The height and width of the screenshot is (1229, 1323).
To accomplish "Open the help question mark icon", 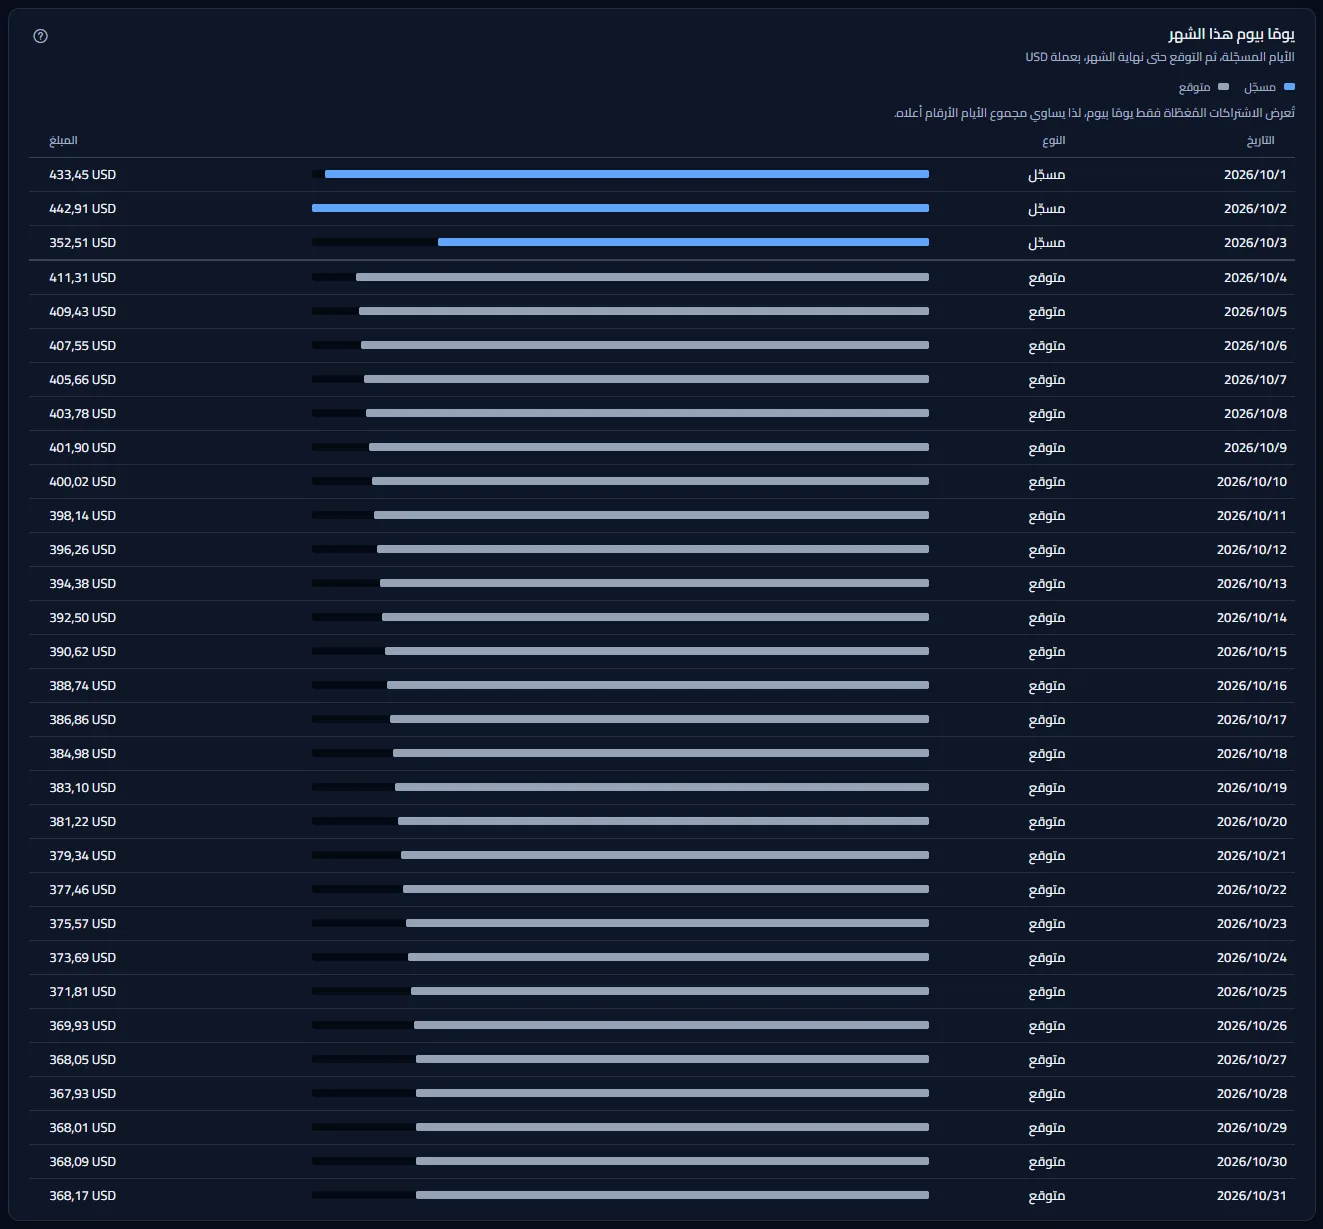I will [40, 36].
